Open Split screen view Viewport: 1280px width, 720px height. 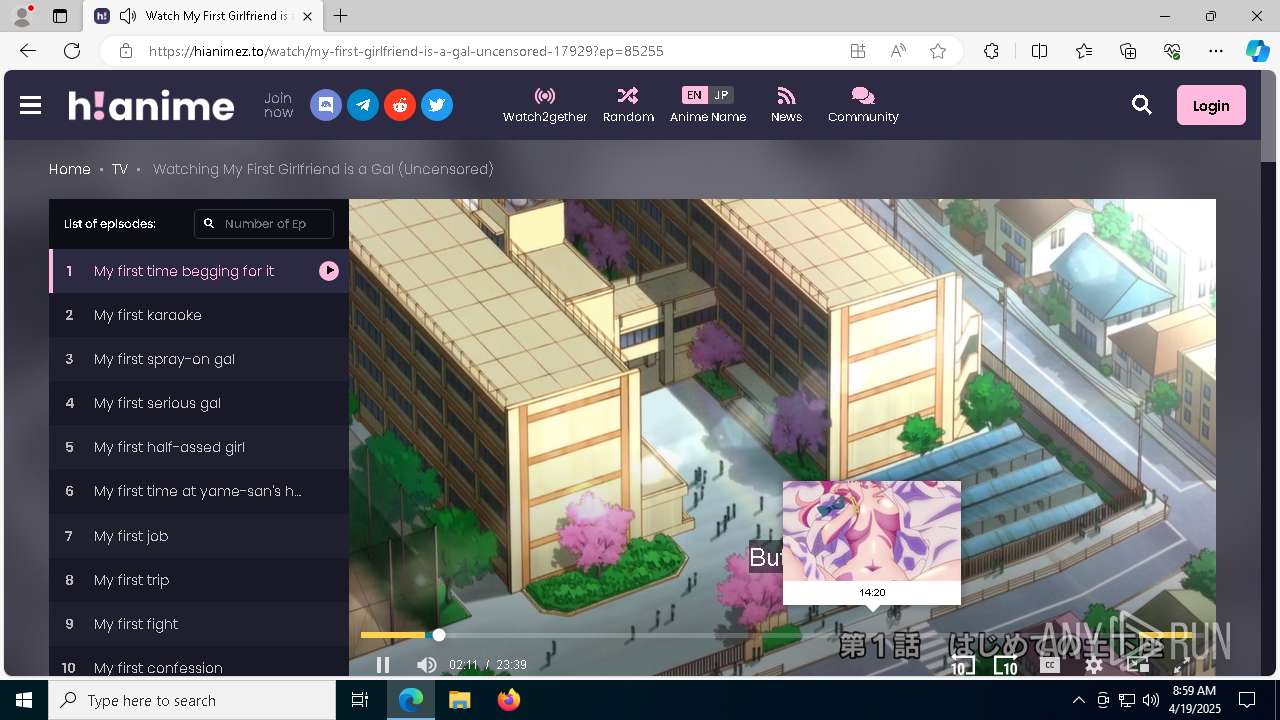point(1039,51)
